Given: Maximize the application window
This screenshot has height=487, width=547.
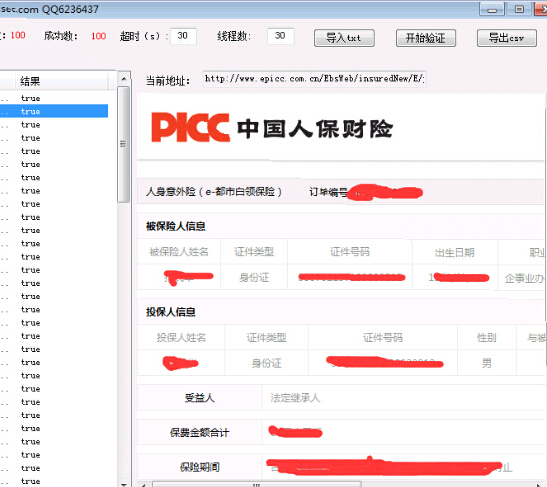Looking at the screenshot, I should [x=519, y=9].
